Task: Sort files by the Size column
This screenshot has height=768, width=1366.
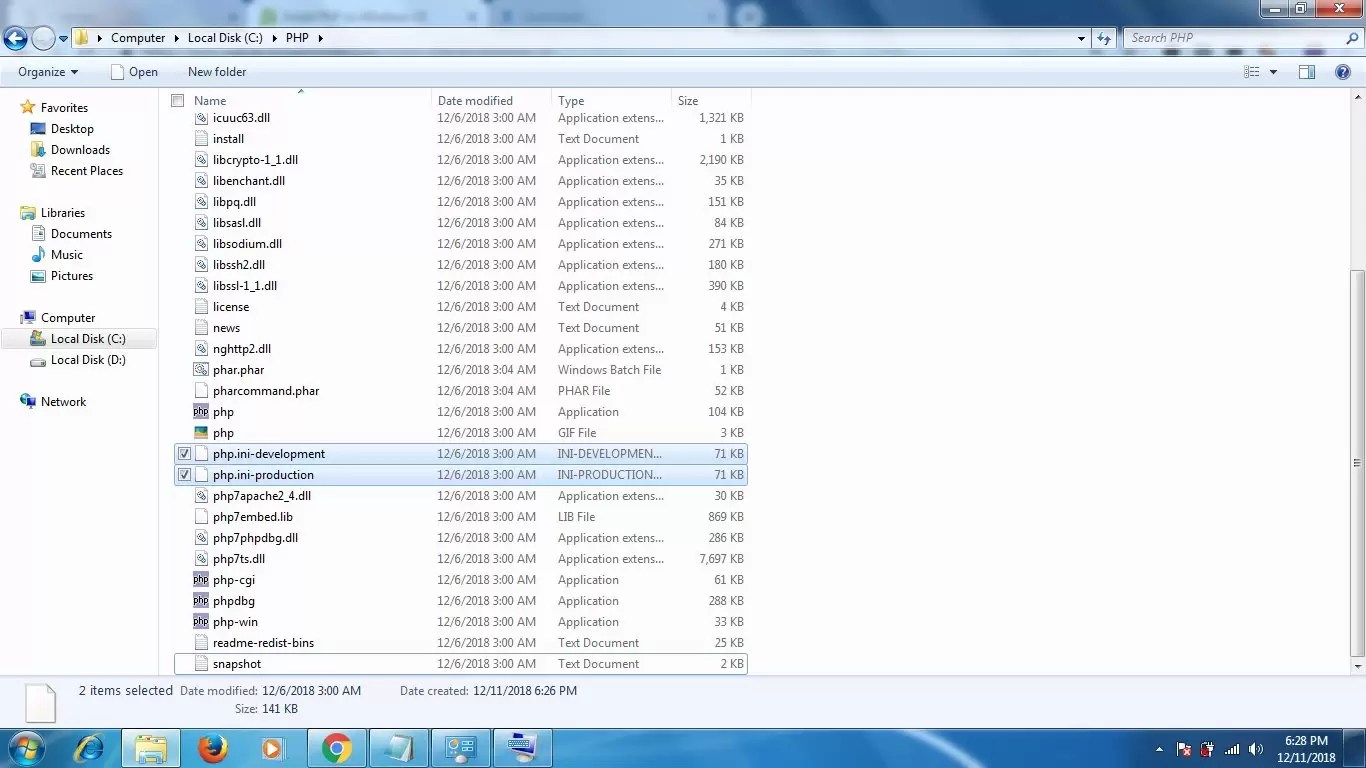Action: (x=688, y=101)
